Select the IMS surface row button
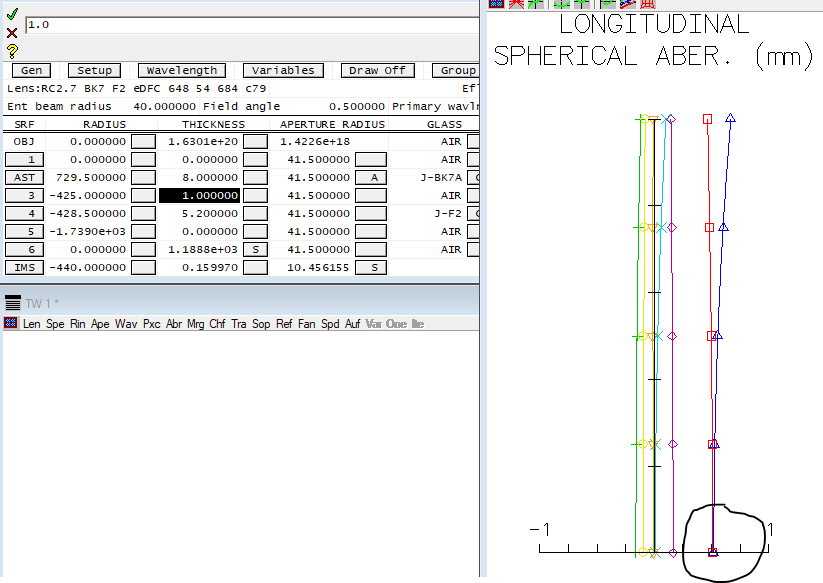Screen dimensions: 823x583 24,268
